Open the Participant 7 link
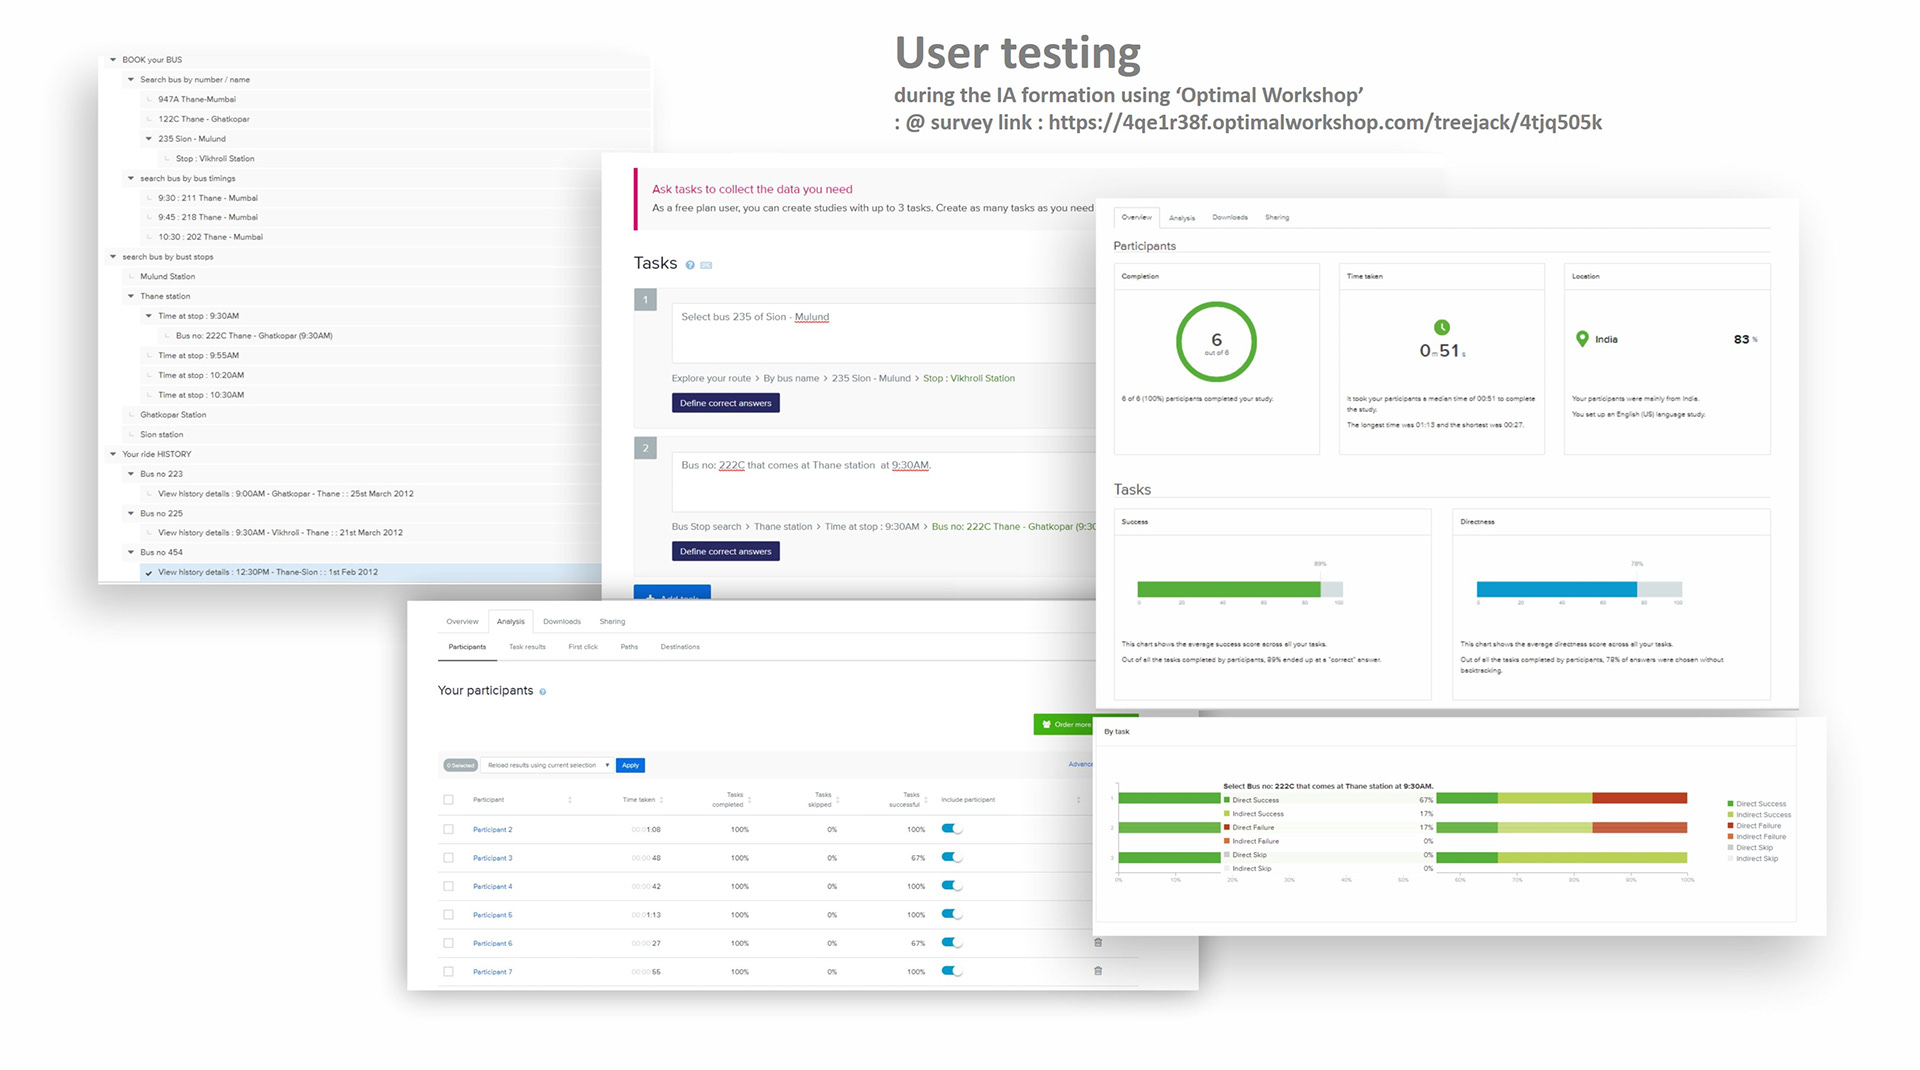 (492, 972)
